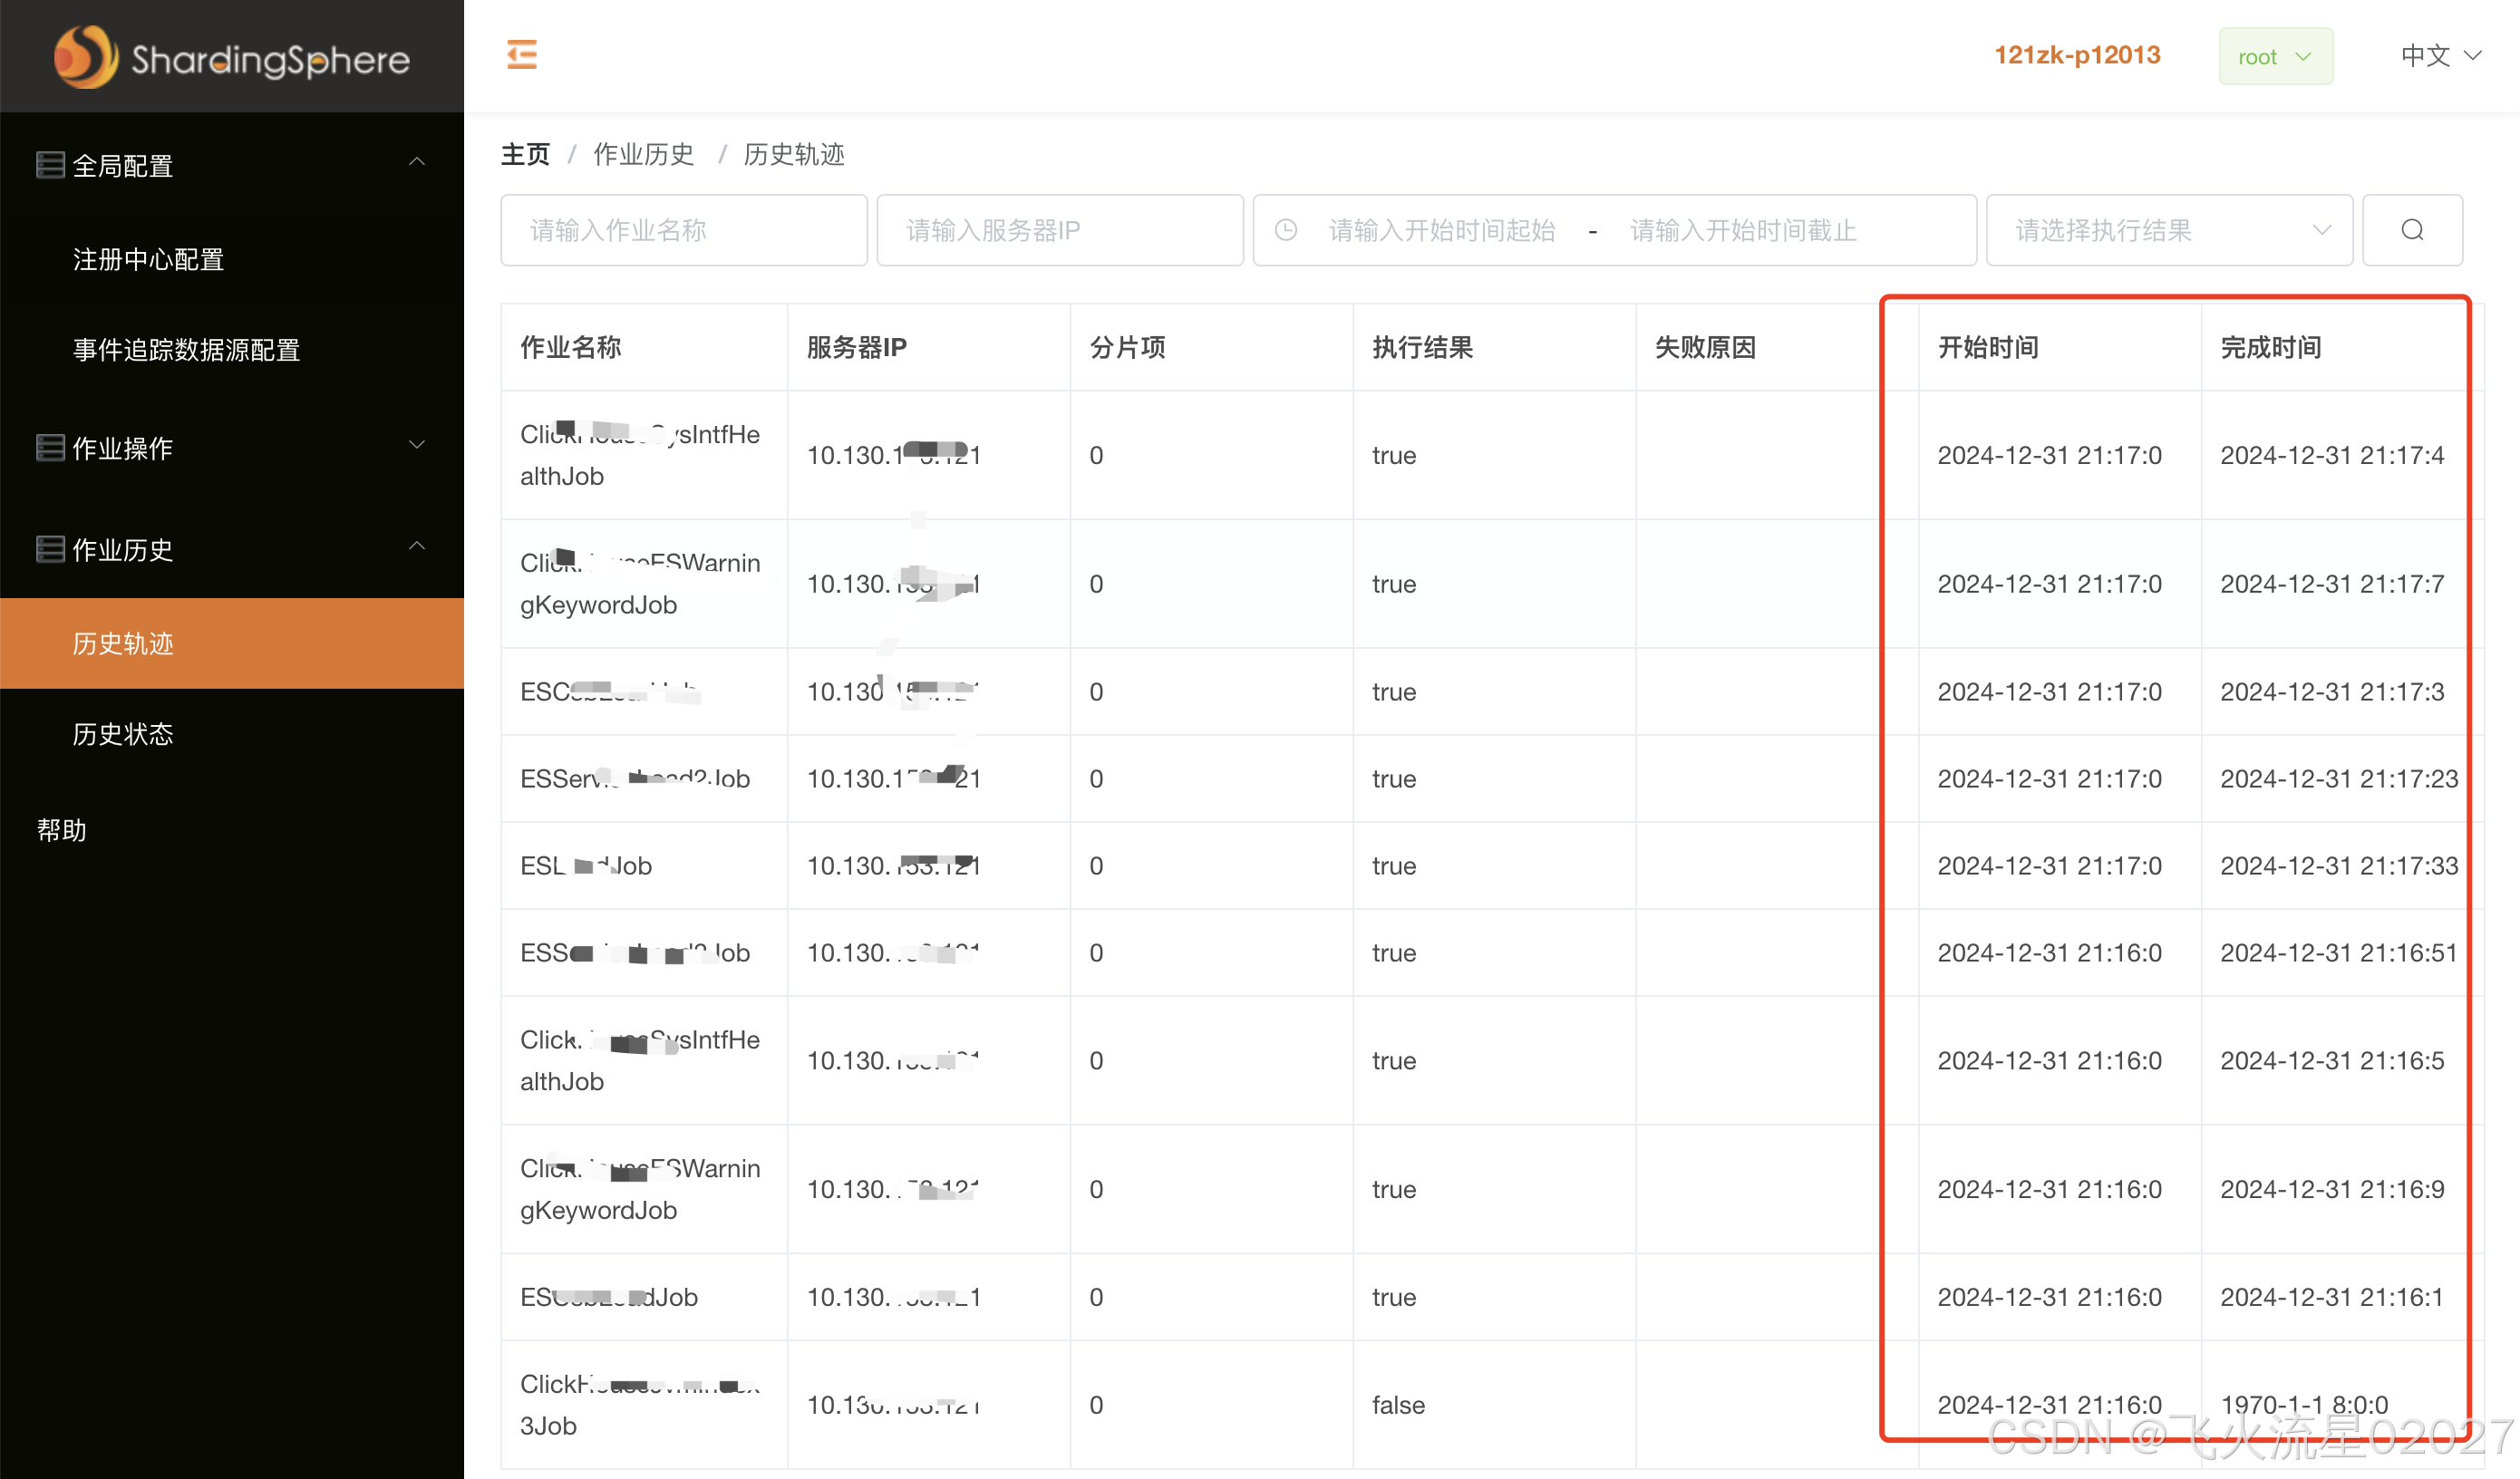Focus the 请输入服务器IP input field
2520x1479 pixels.
click(1059, 230)
